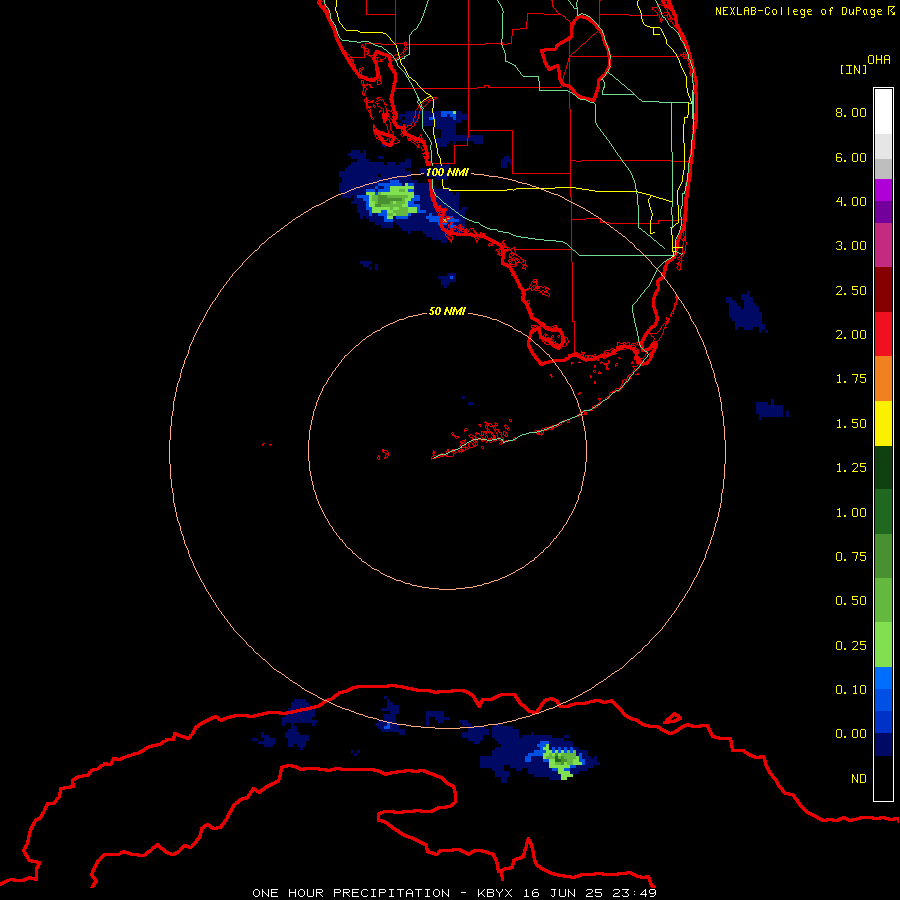Click the ND legend label
900x900 pixels.
coord(859,779)
